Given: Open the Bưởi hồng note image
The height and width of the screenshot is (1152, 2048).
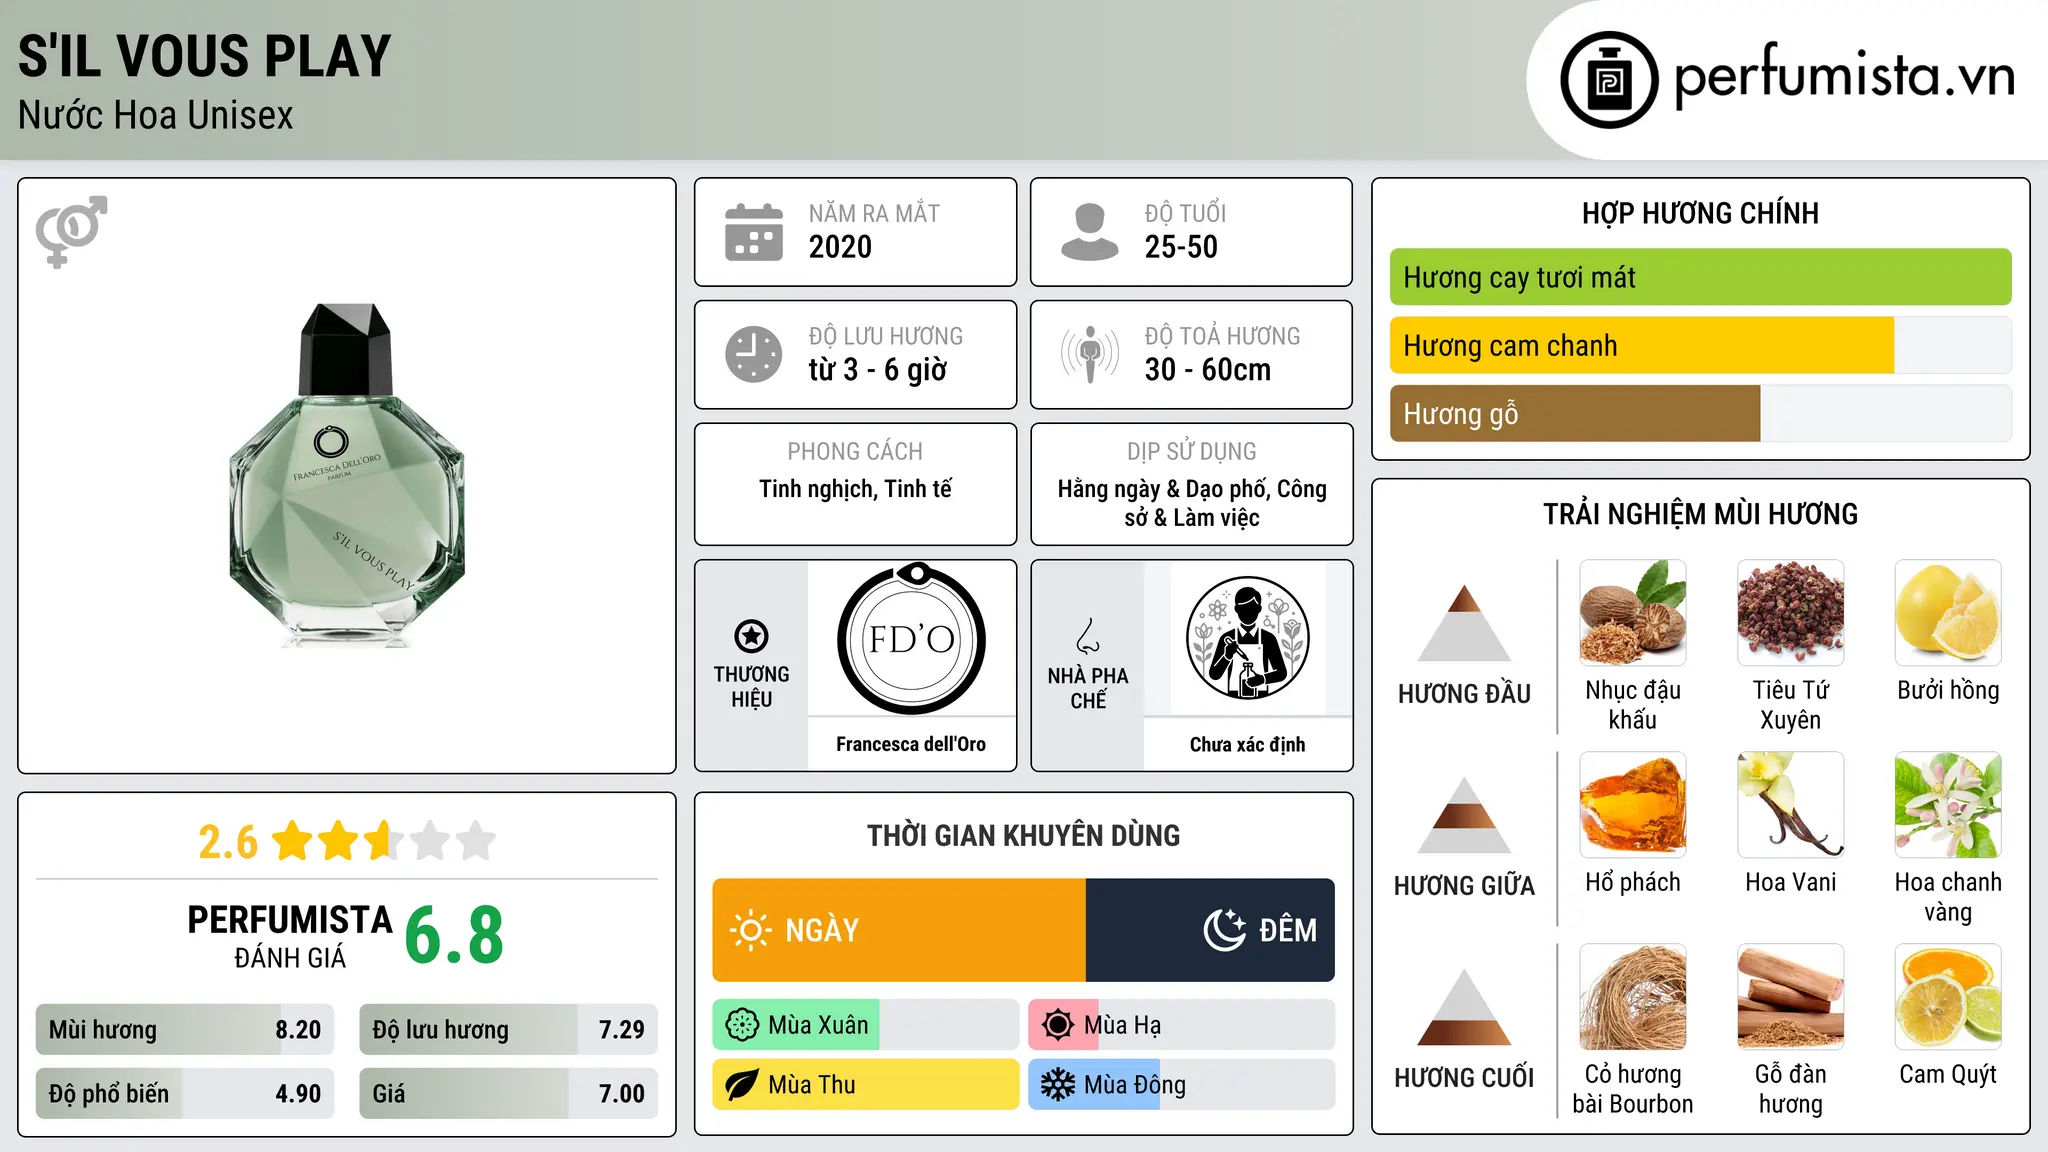Looking at the screenshot, I should [1948, 613].
